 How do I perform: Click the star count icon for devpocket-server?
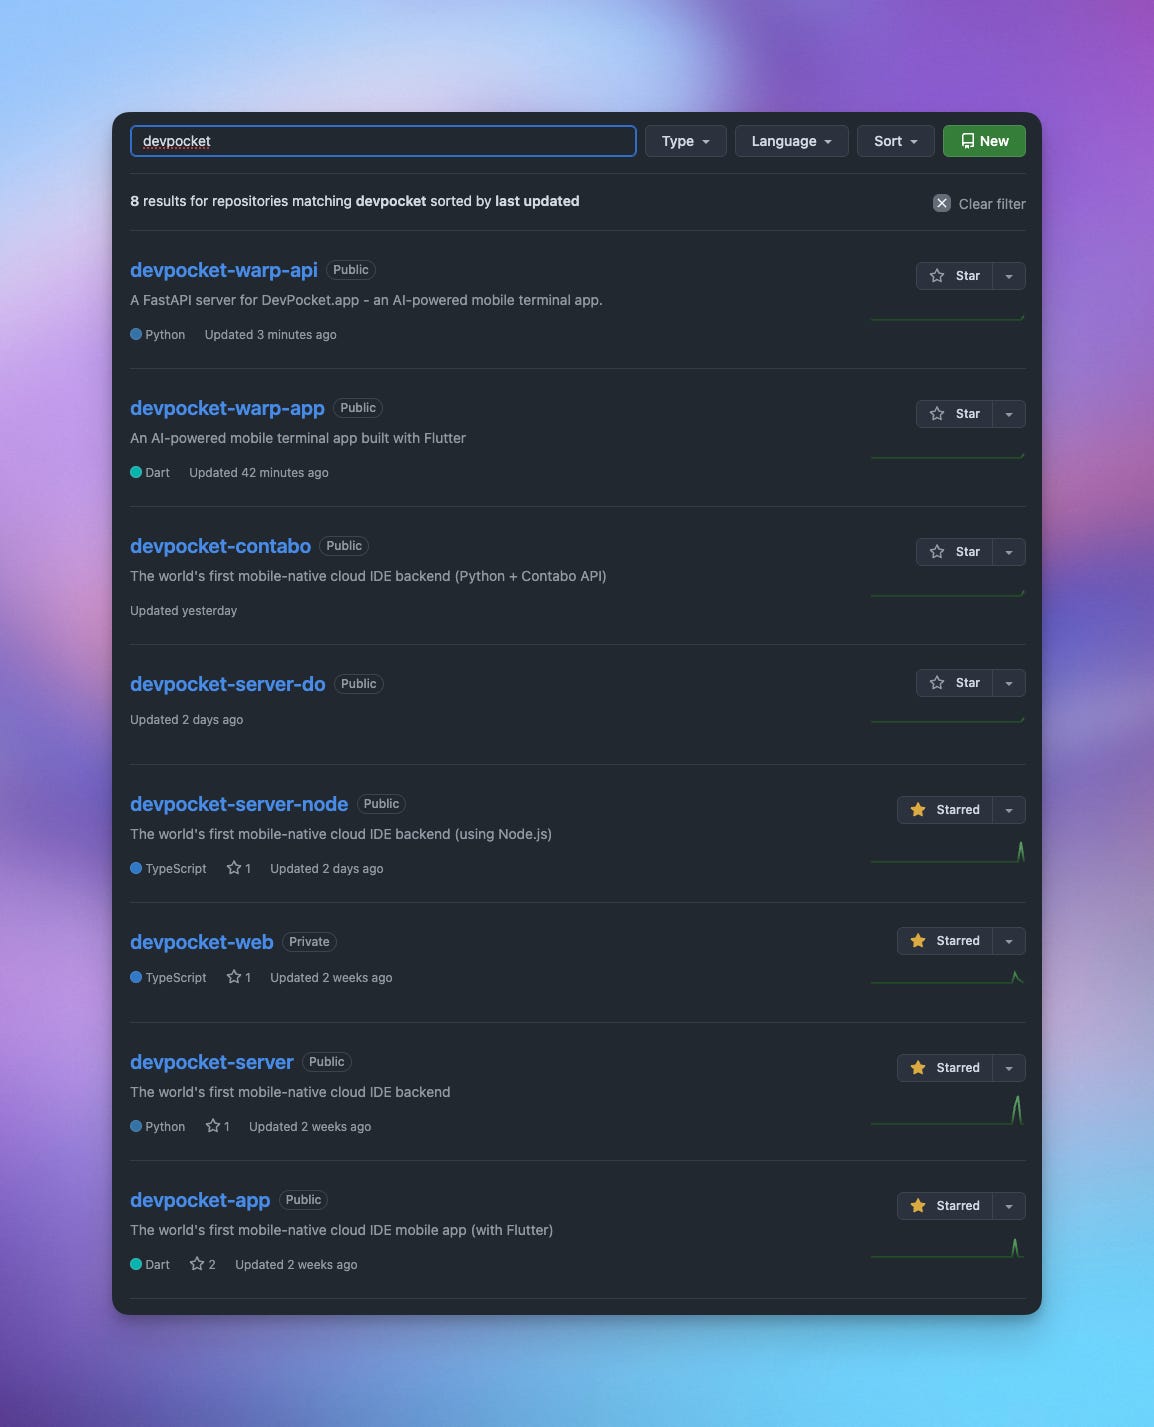coord(213,1126)
